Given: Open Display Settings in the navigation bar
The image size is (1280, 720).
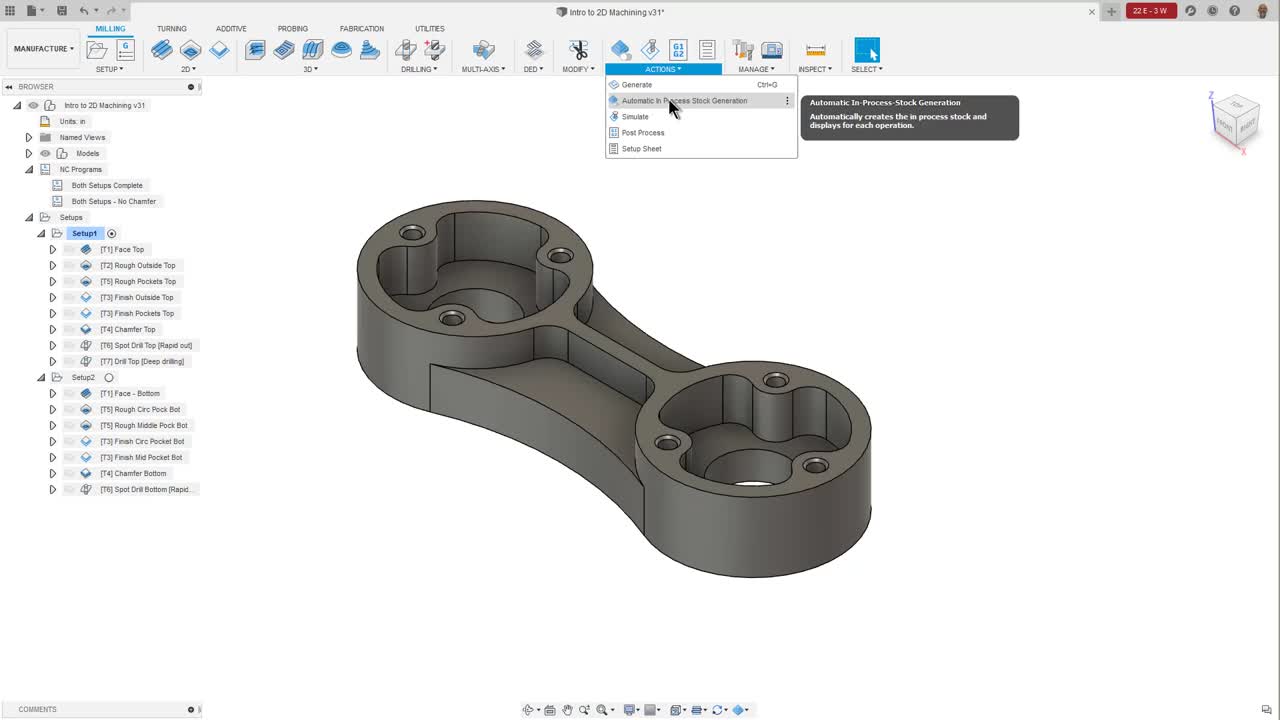Looking at the screenshot, I should point(631,710).
